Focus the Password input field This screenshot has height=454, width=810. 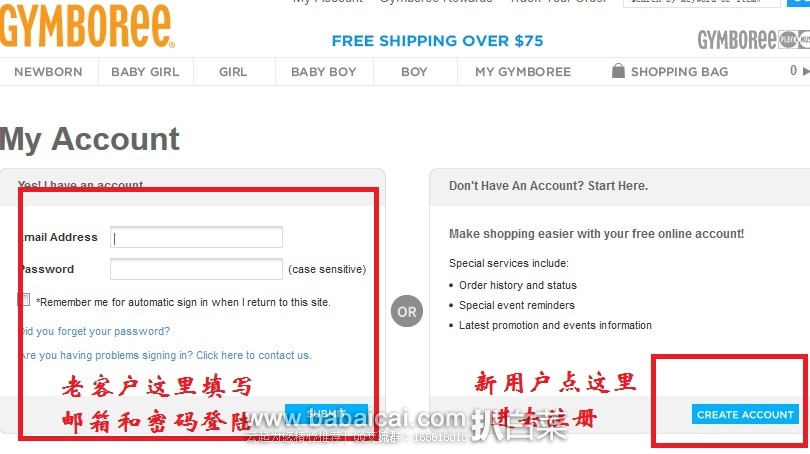coord(196,269)
